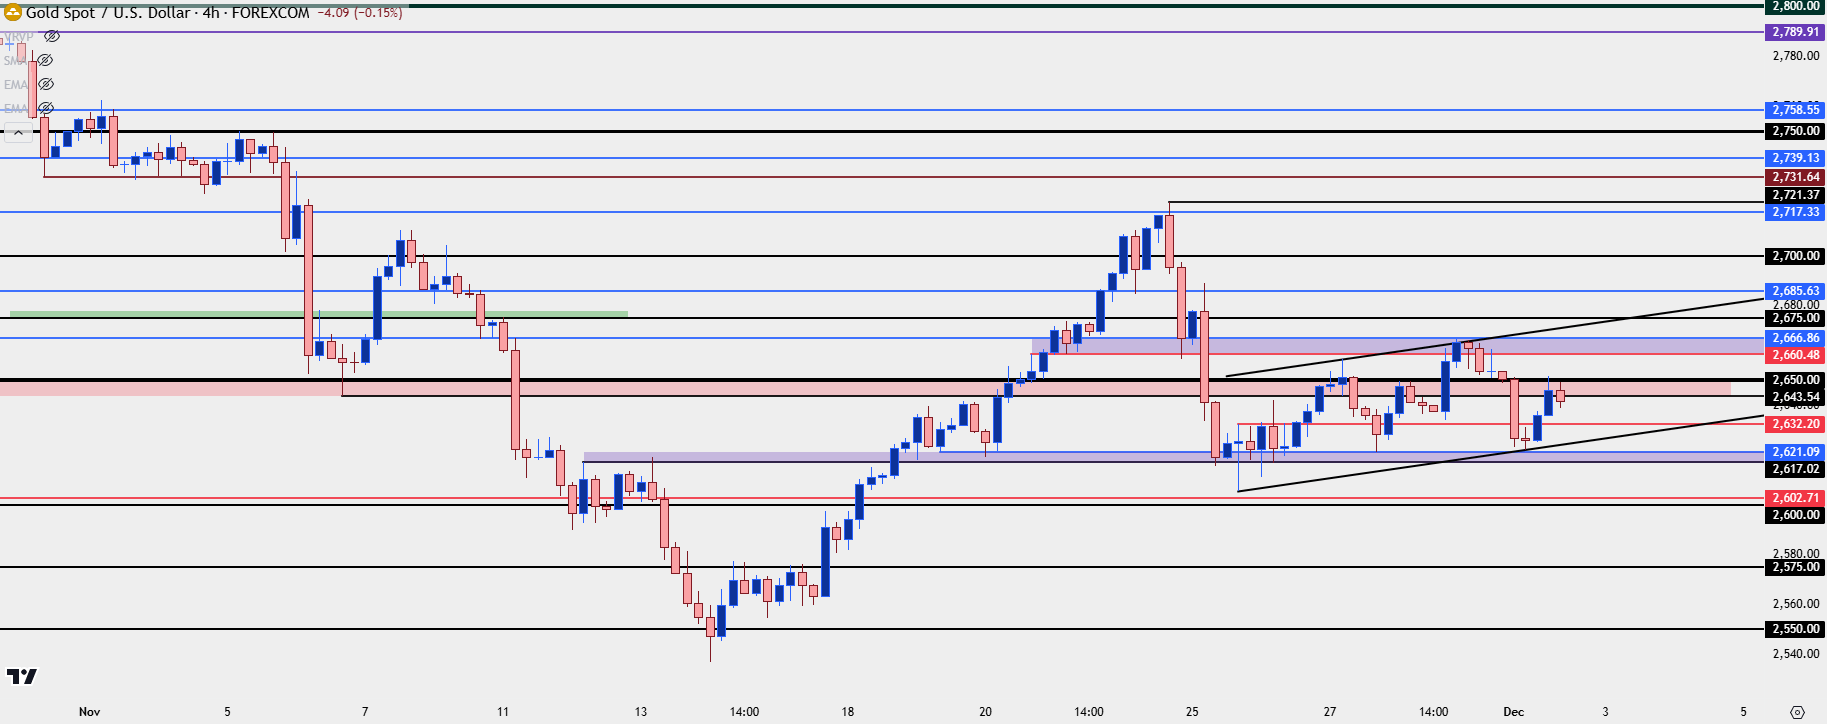Click the 7 date on time axis

coord(365,712)
